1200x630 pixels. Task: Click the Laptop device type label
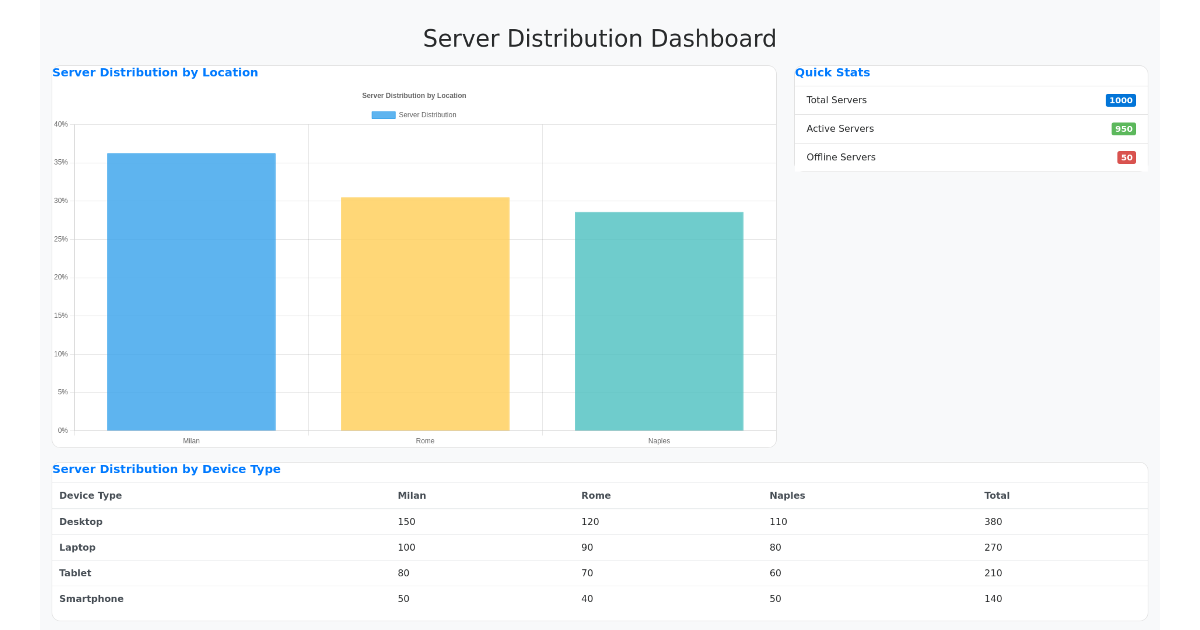point(77,547)
